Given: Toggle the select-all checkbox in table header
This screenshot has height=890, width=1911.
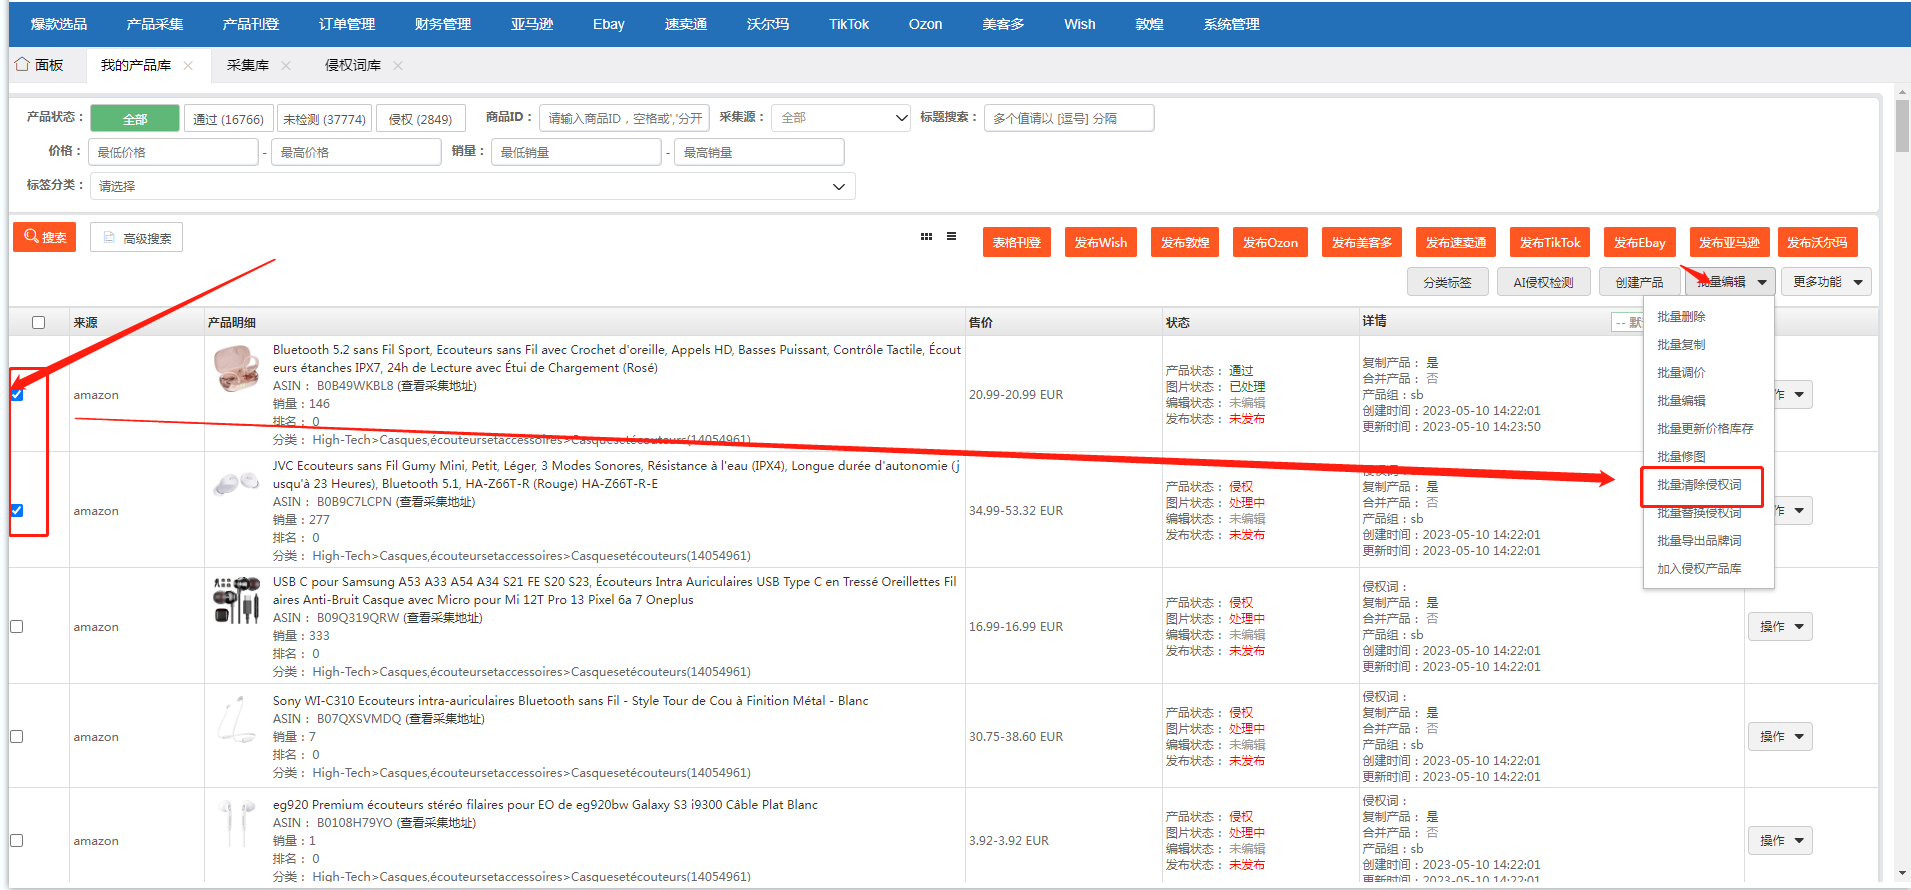Looking at the screenshot, I should click(x=38, y=322).
